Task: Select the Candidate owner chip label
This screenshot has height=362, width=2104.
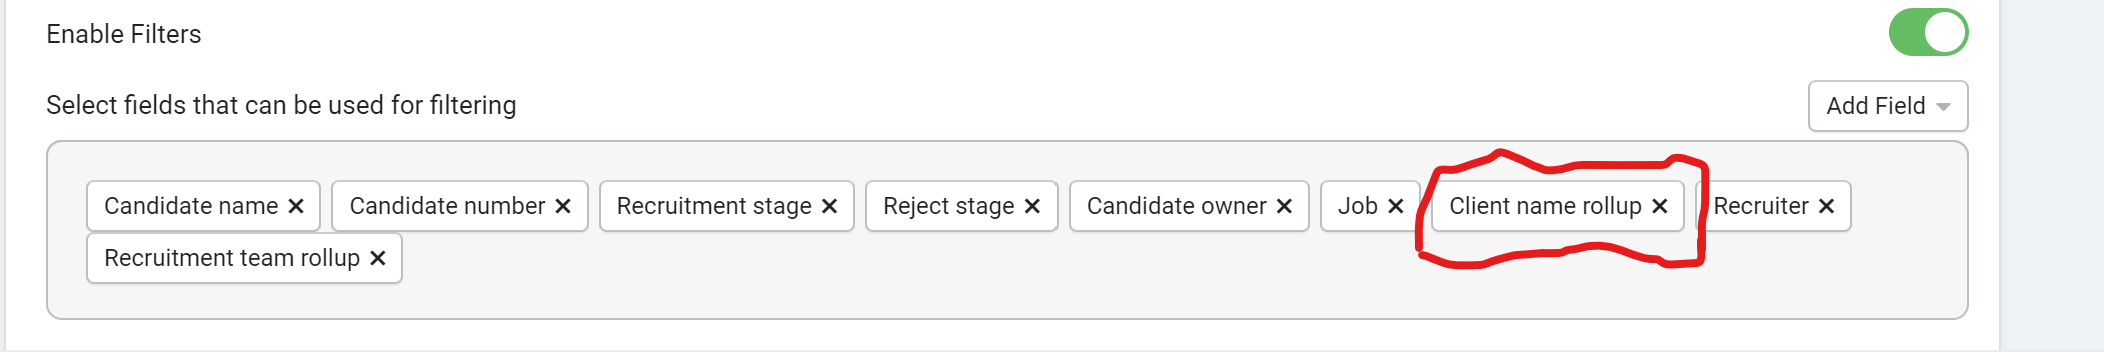Action: click(1176, 206)
